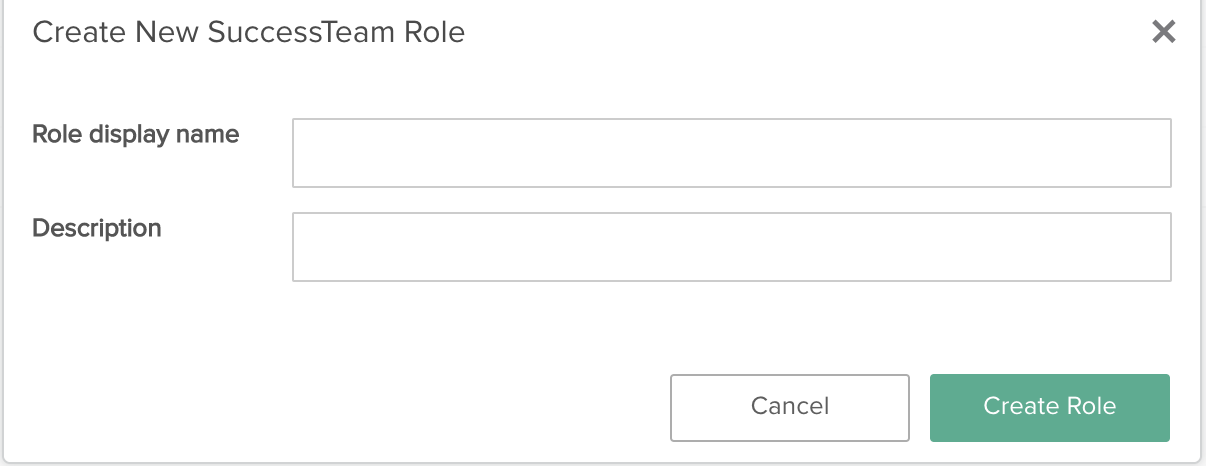Confirm the new SuccessTeam role creation
The height and width of the screenshot is (466, 1206).
tap(1050, 407)
